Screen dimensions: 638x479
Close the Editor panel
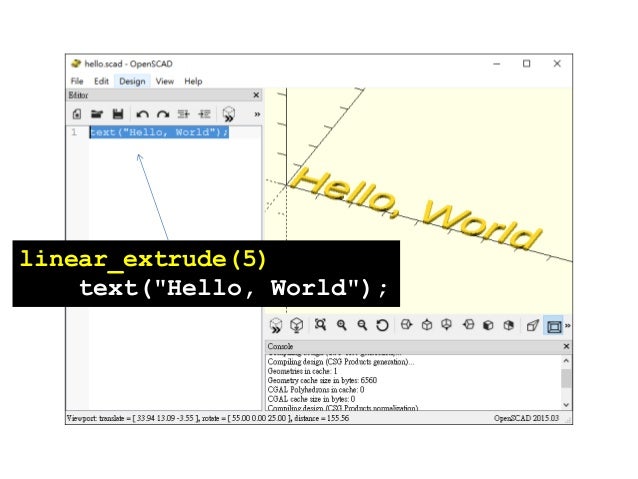[256, 95]
